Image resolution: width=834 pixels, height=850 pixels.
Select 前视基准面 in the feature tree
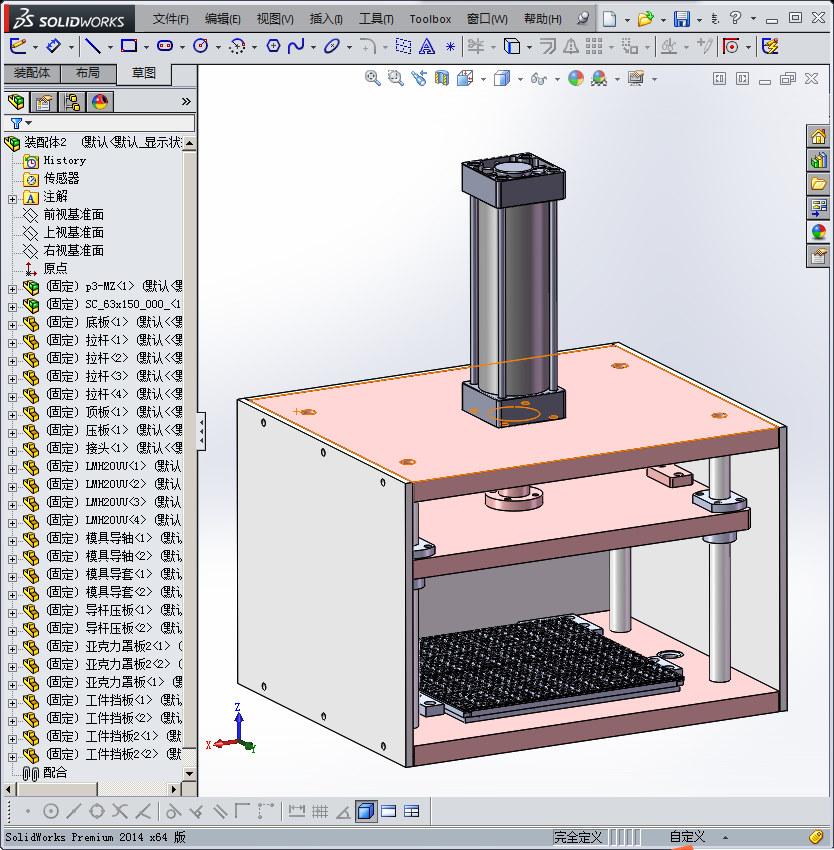(73, 215)
